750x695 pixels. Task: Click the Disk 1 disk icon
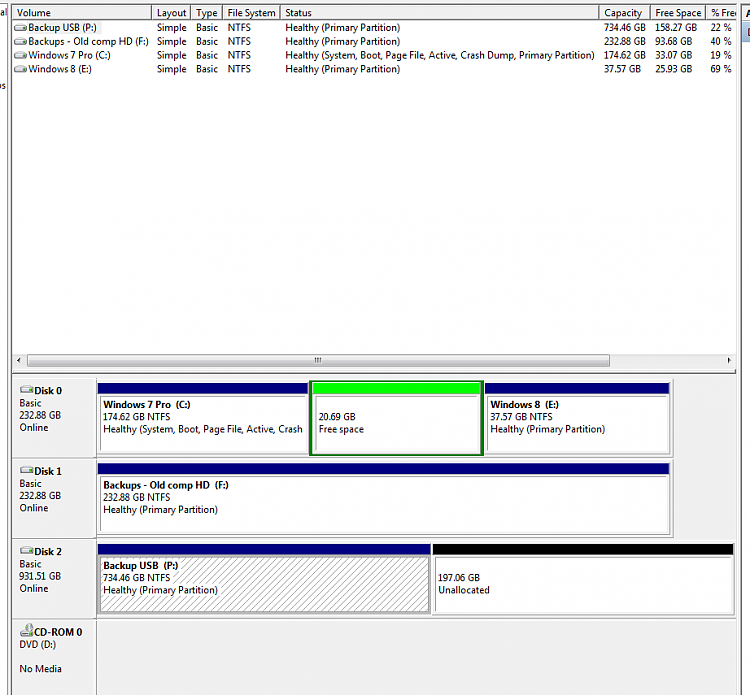[x=27, y=470]
